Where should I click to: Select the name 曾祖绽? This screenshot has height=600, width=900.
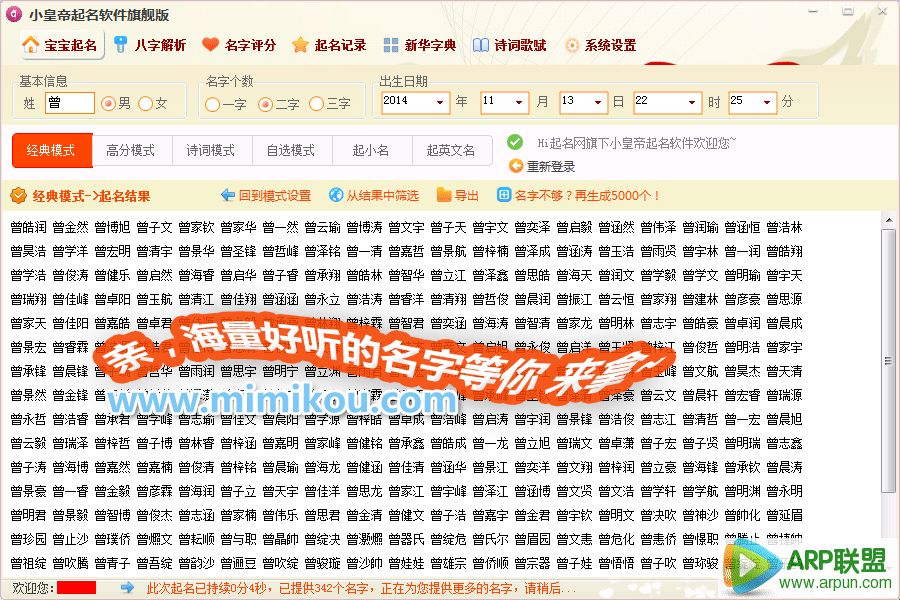pyautogui.click(x=29, y=563)
